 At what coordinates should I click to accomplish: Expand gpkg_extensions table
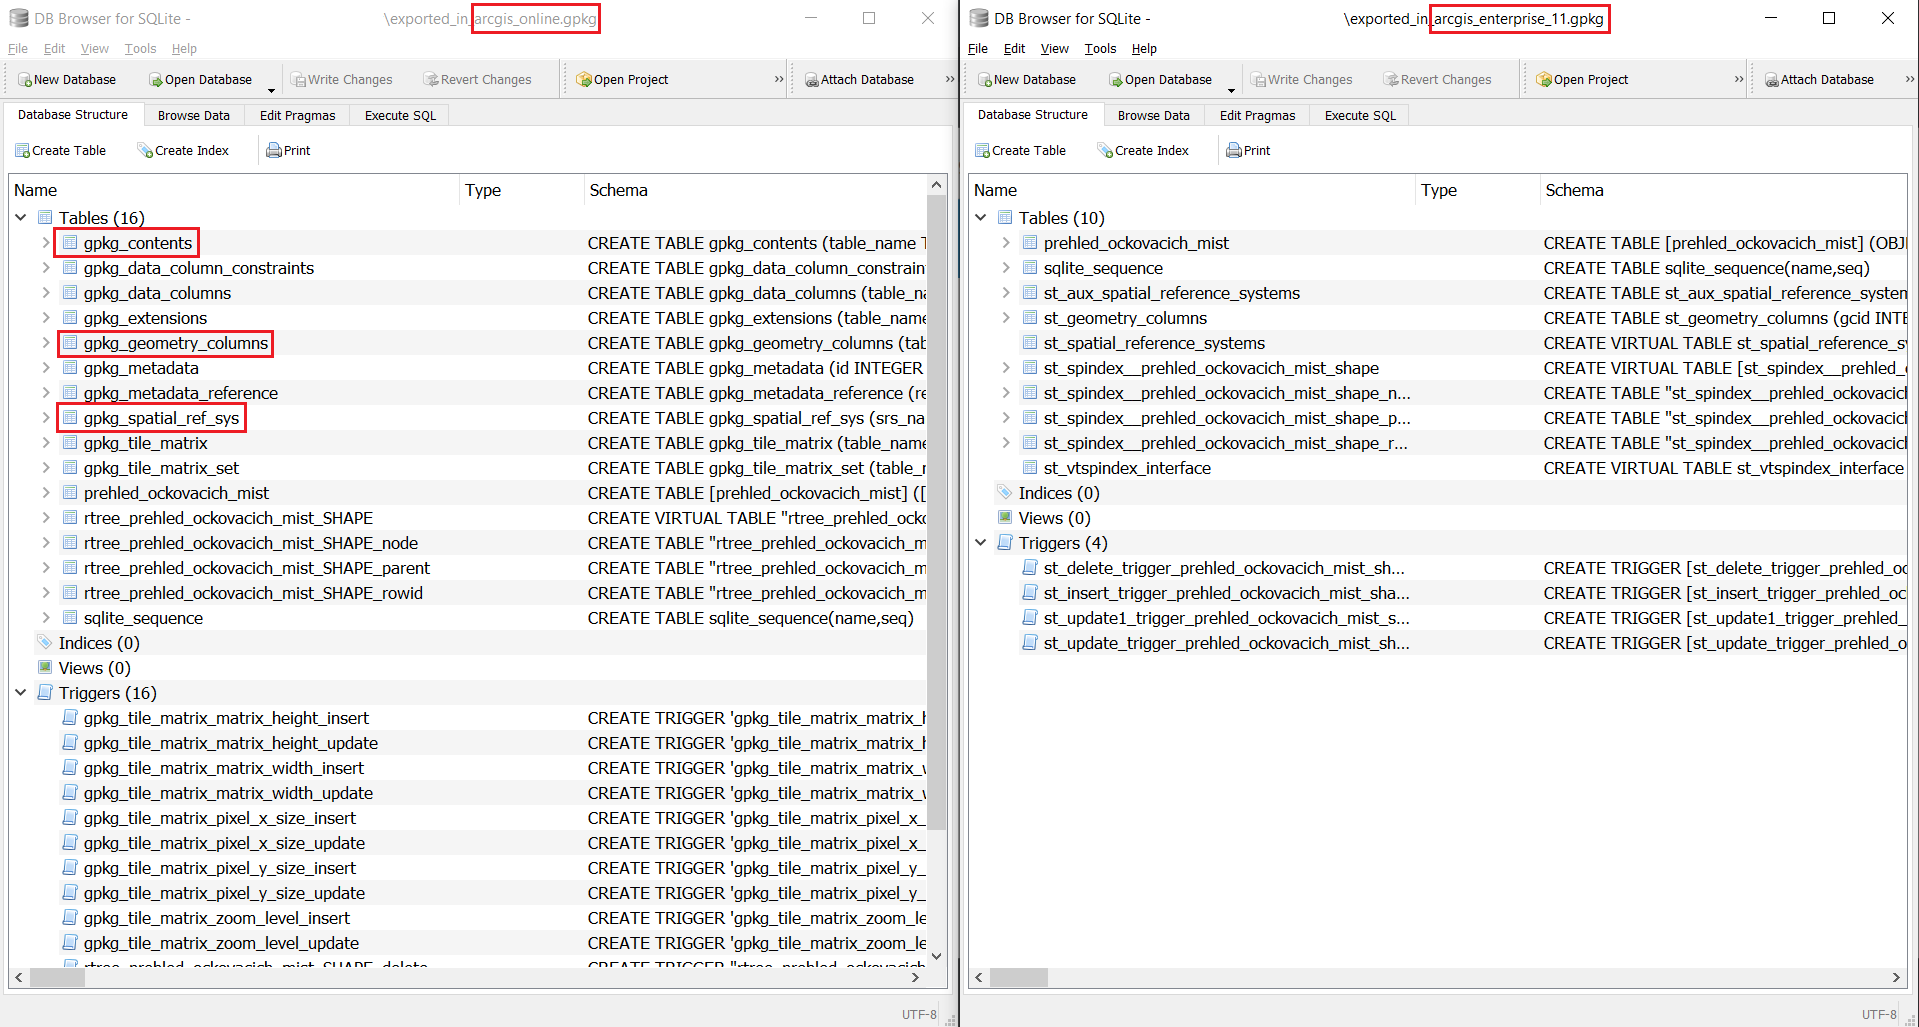click(46, 317)
